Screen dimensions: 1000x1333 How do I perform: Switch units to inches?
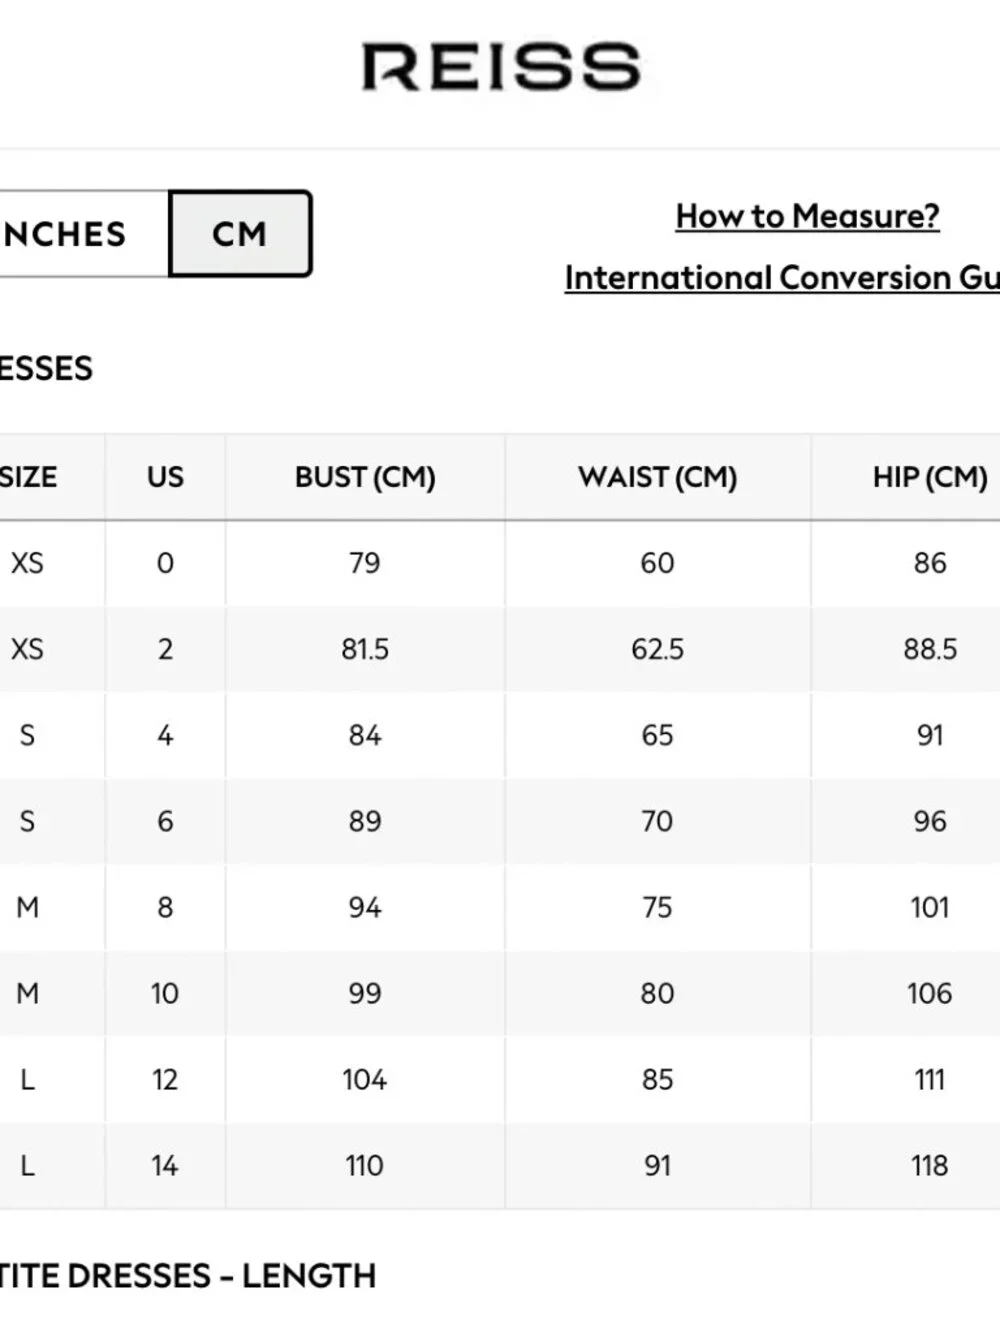click(83, 234)
